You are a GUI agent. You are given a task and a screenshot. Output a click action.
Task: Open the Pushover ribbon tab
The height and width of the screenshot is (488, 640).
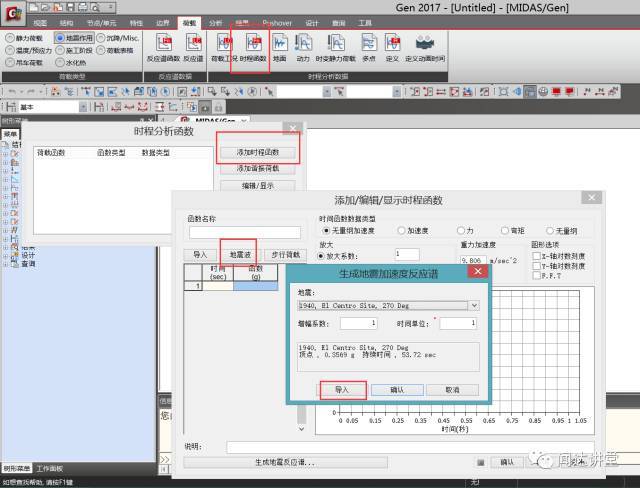pyautogui.click(x=278, y=23)
